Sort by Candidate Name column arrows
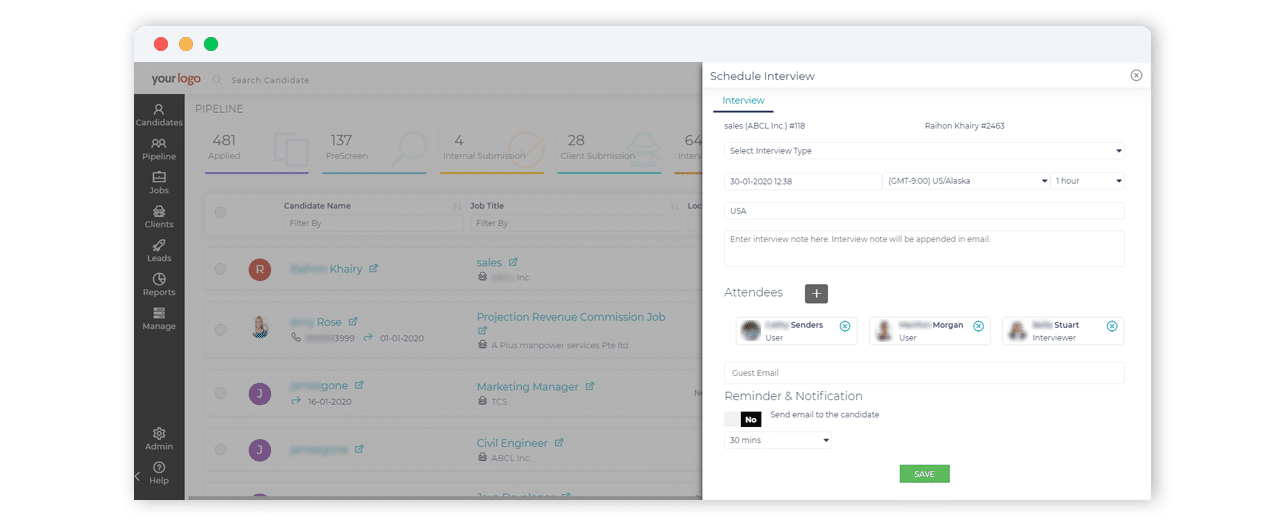 point(458,206)
